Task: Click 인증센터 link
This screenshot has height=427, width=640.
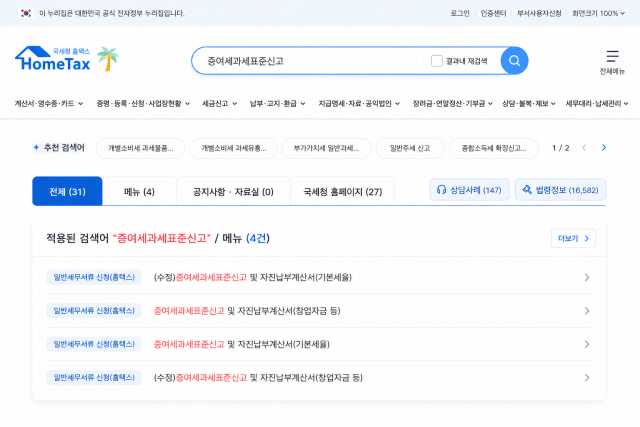Action: (x=493, y=13)
